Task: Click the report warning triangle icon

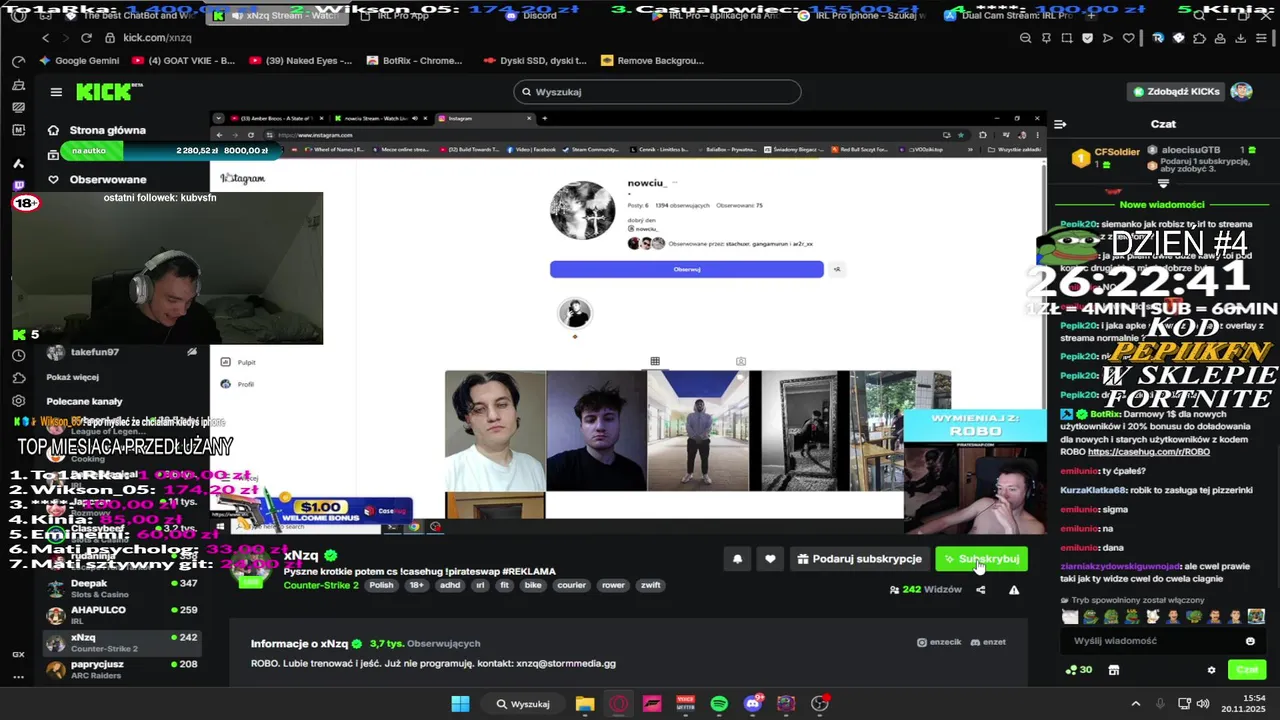Action: click(1014, 590)
